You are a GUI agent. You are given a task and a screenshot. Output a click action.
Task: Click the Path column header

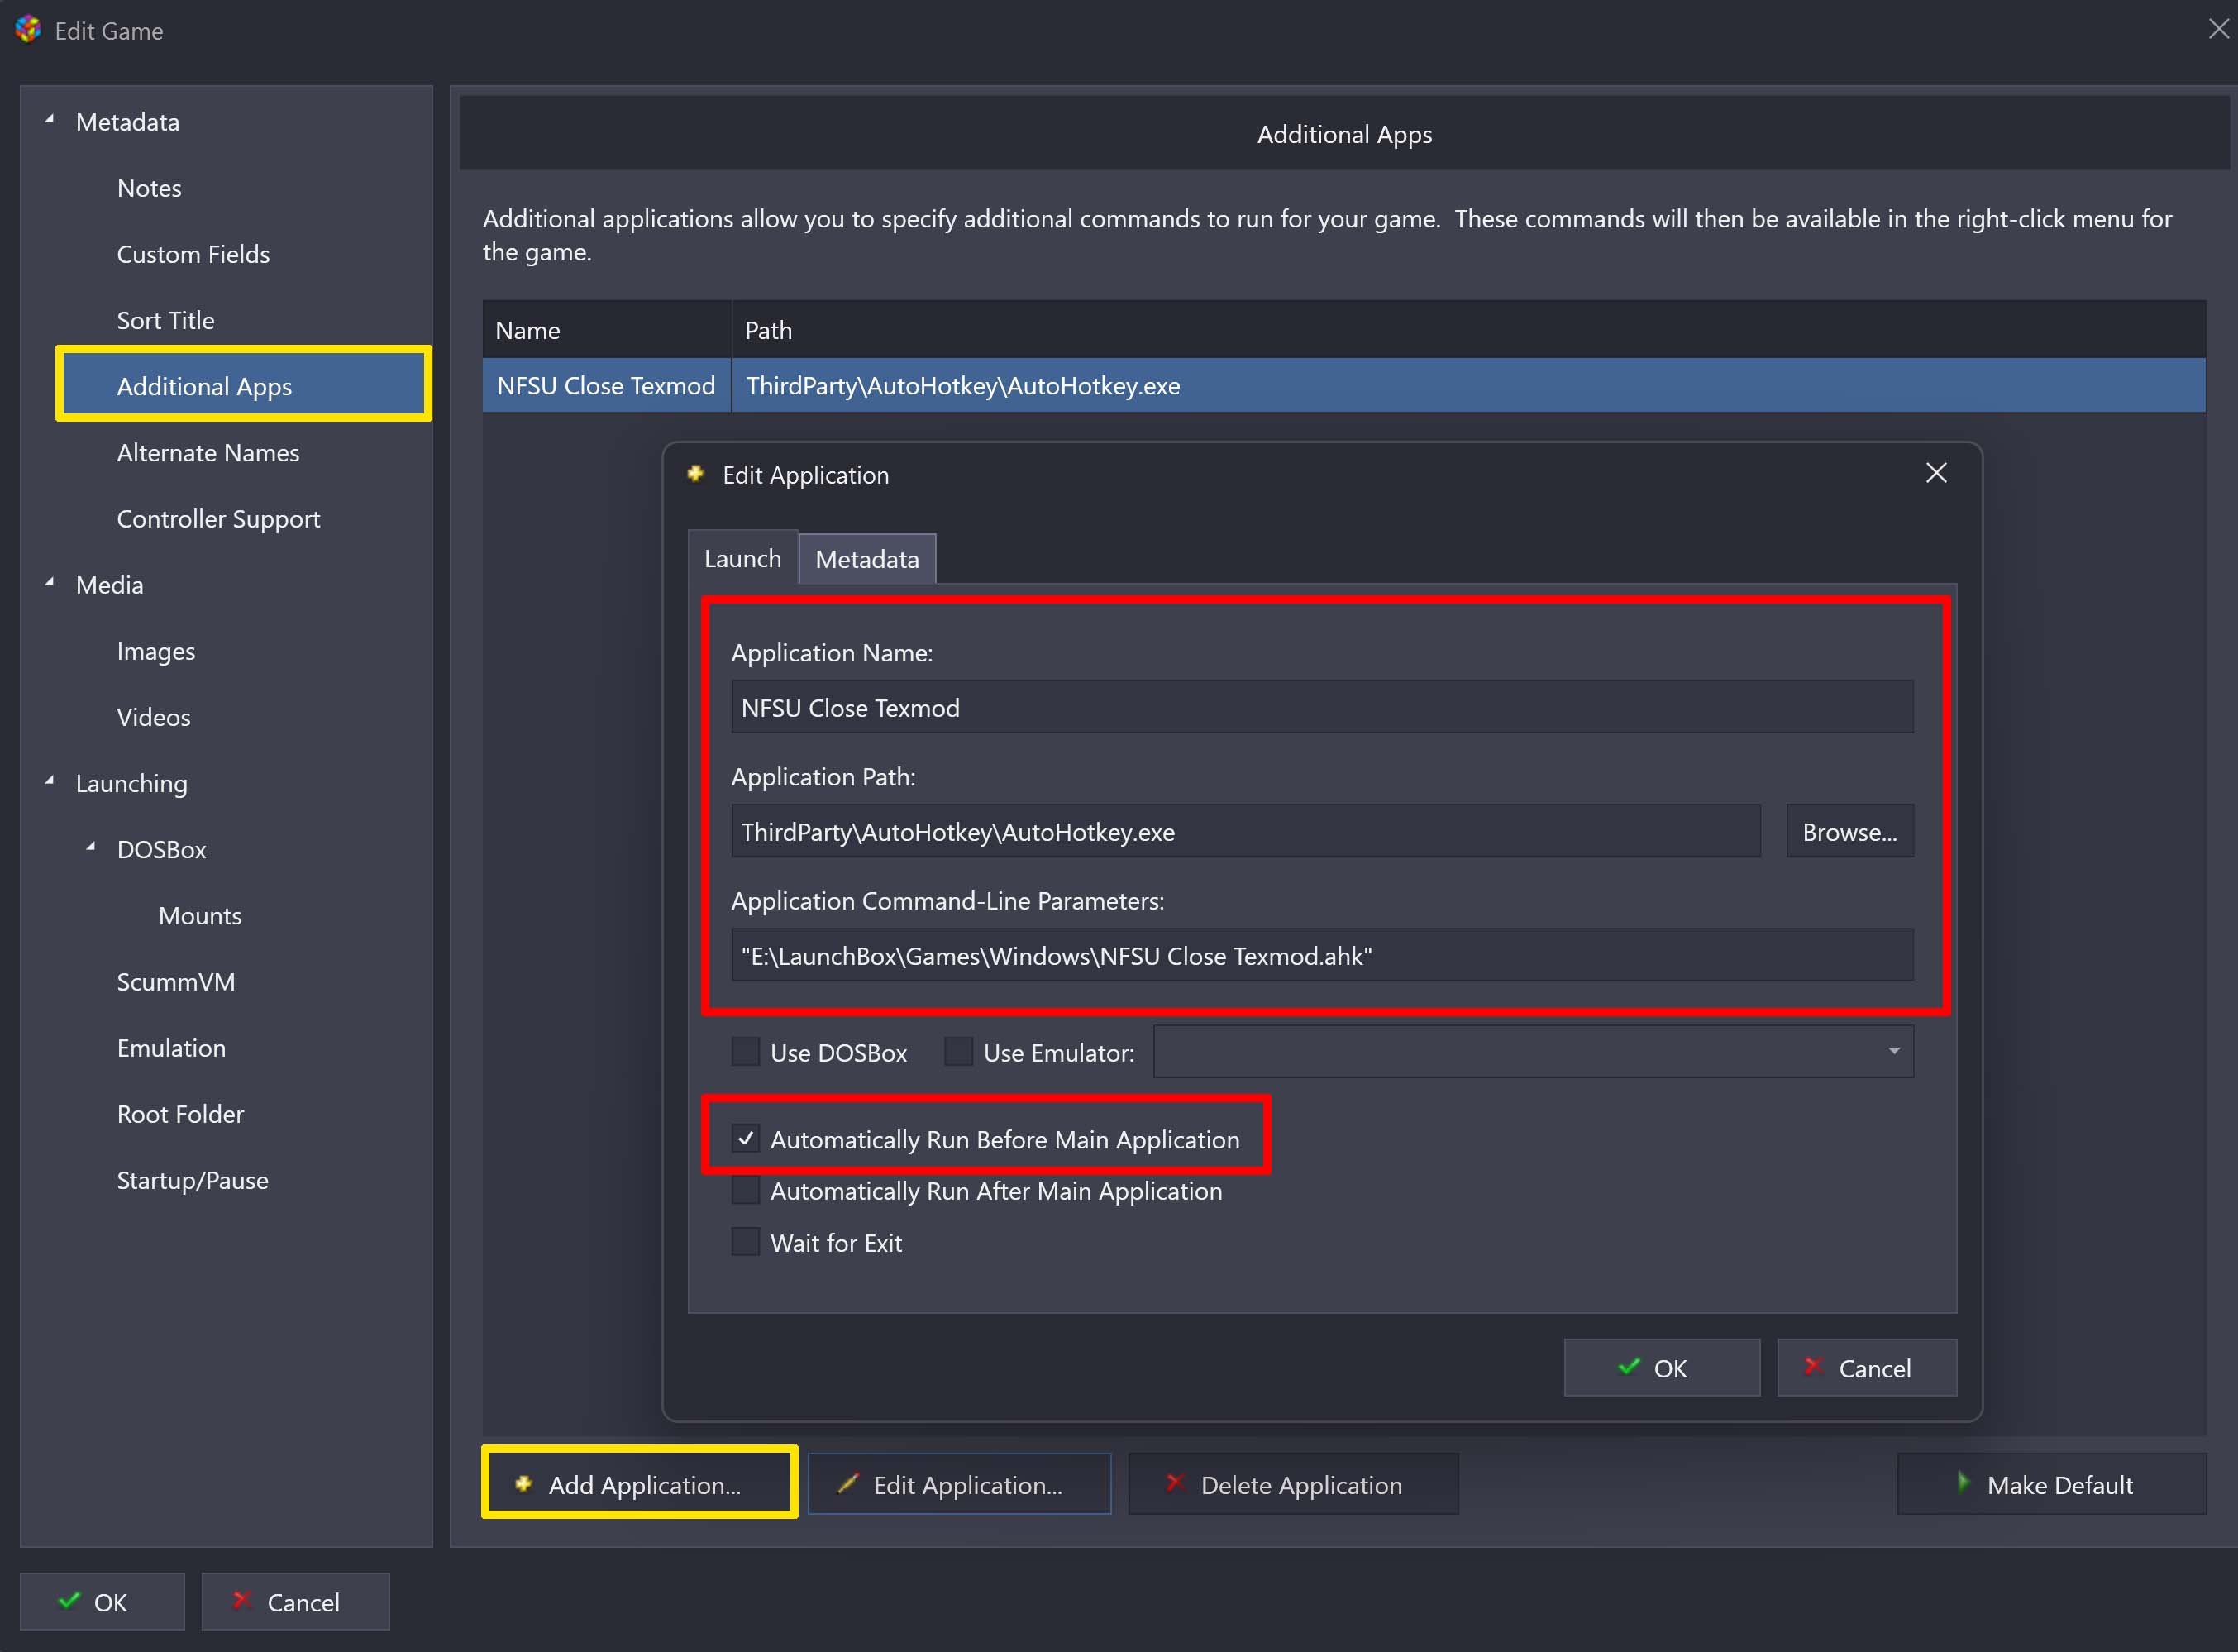click(1469, 330)
